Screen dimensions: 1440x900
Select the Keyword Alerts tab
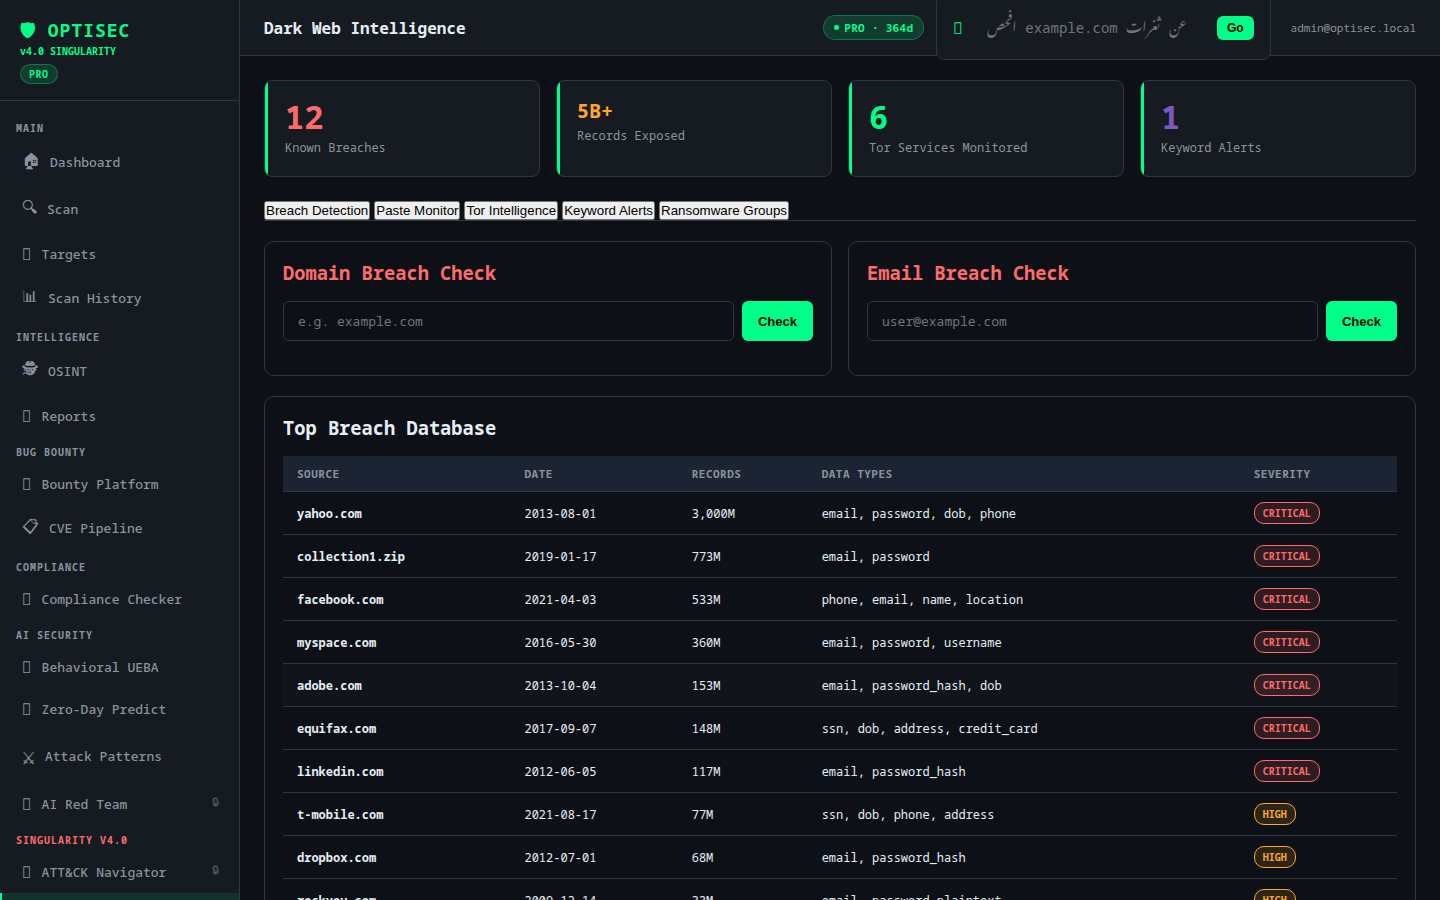pyautogui.click(x=608, y=210)
